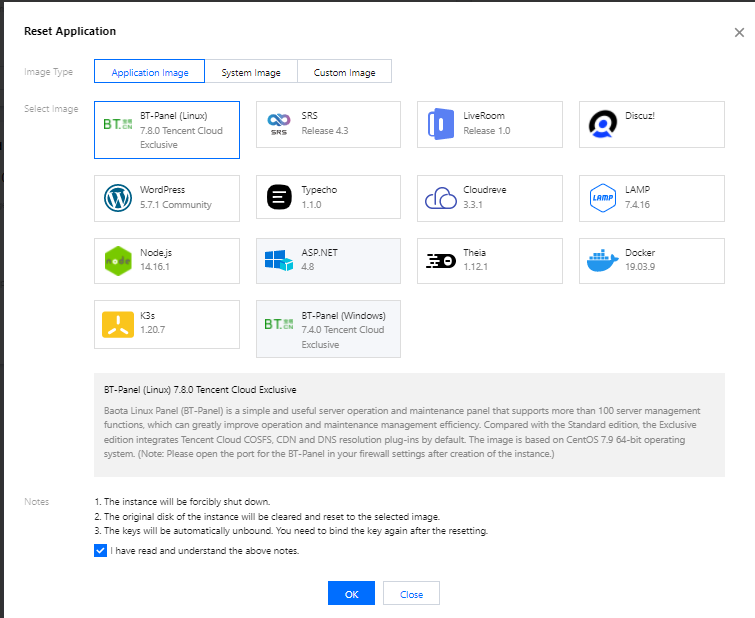Click the Cloudreve cloud icon

click(x=441, y=197)
